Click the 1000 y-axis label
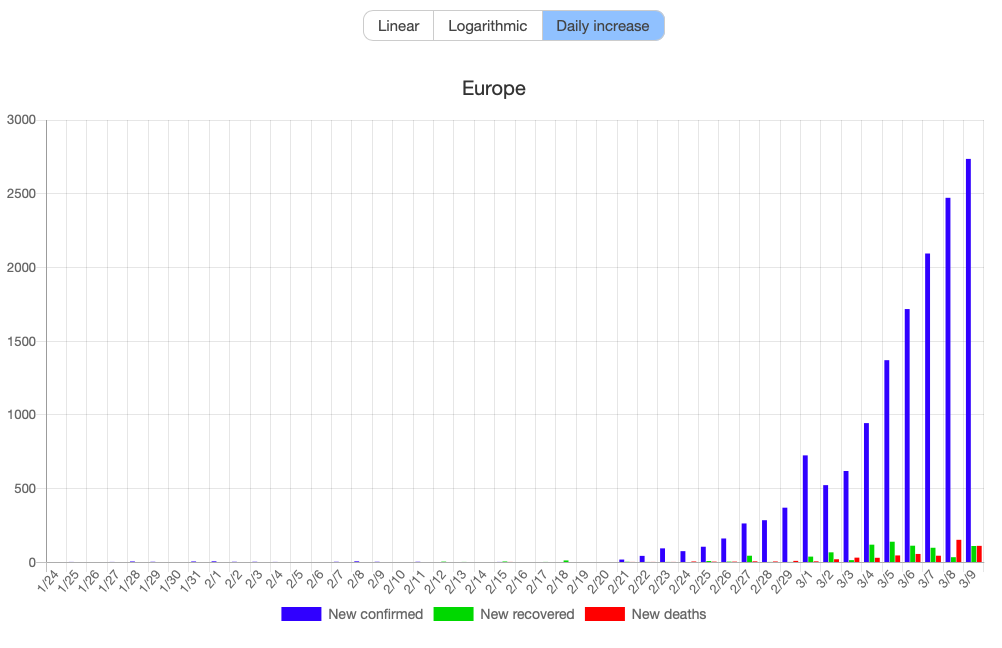The height and width of the screenshot is (648, 1002). [21, 415]
